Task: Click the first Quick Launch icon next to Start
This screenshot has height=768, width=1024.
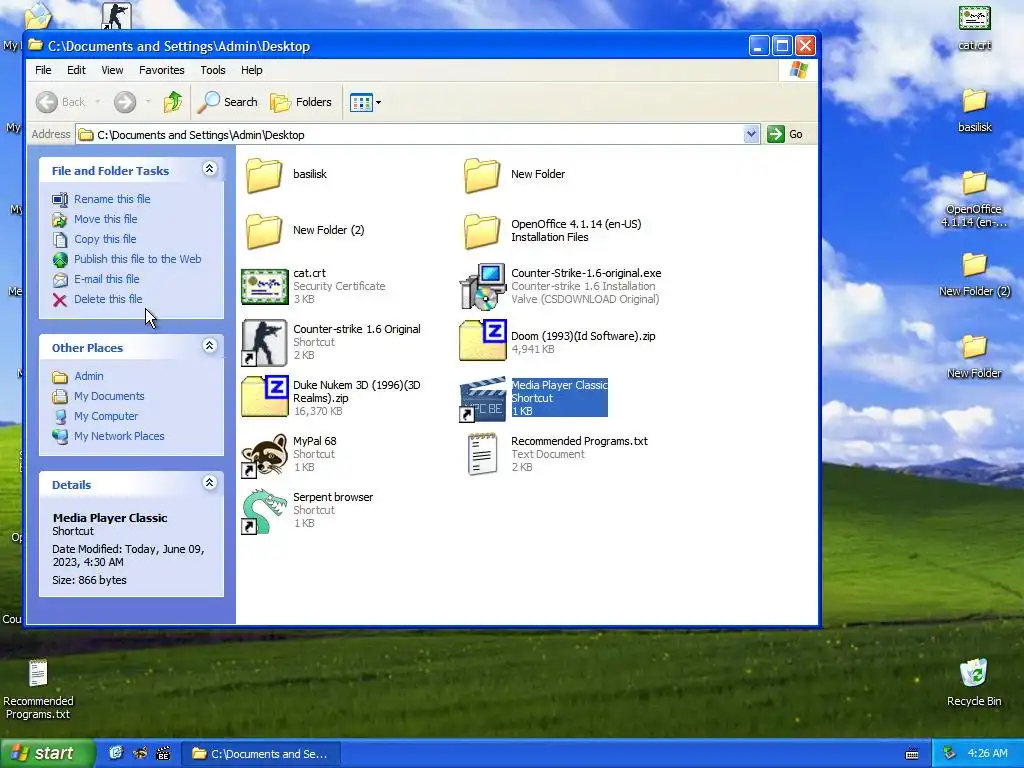Action: point(116,753)
